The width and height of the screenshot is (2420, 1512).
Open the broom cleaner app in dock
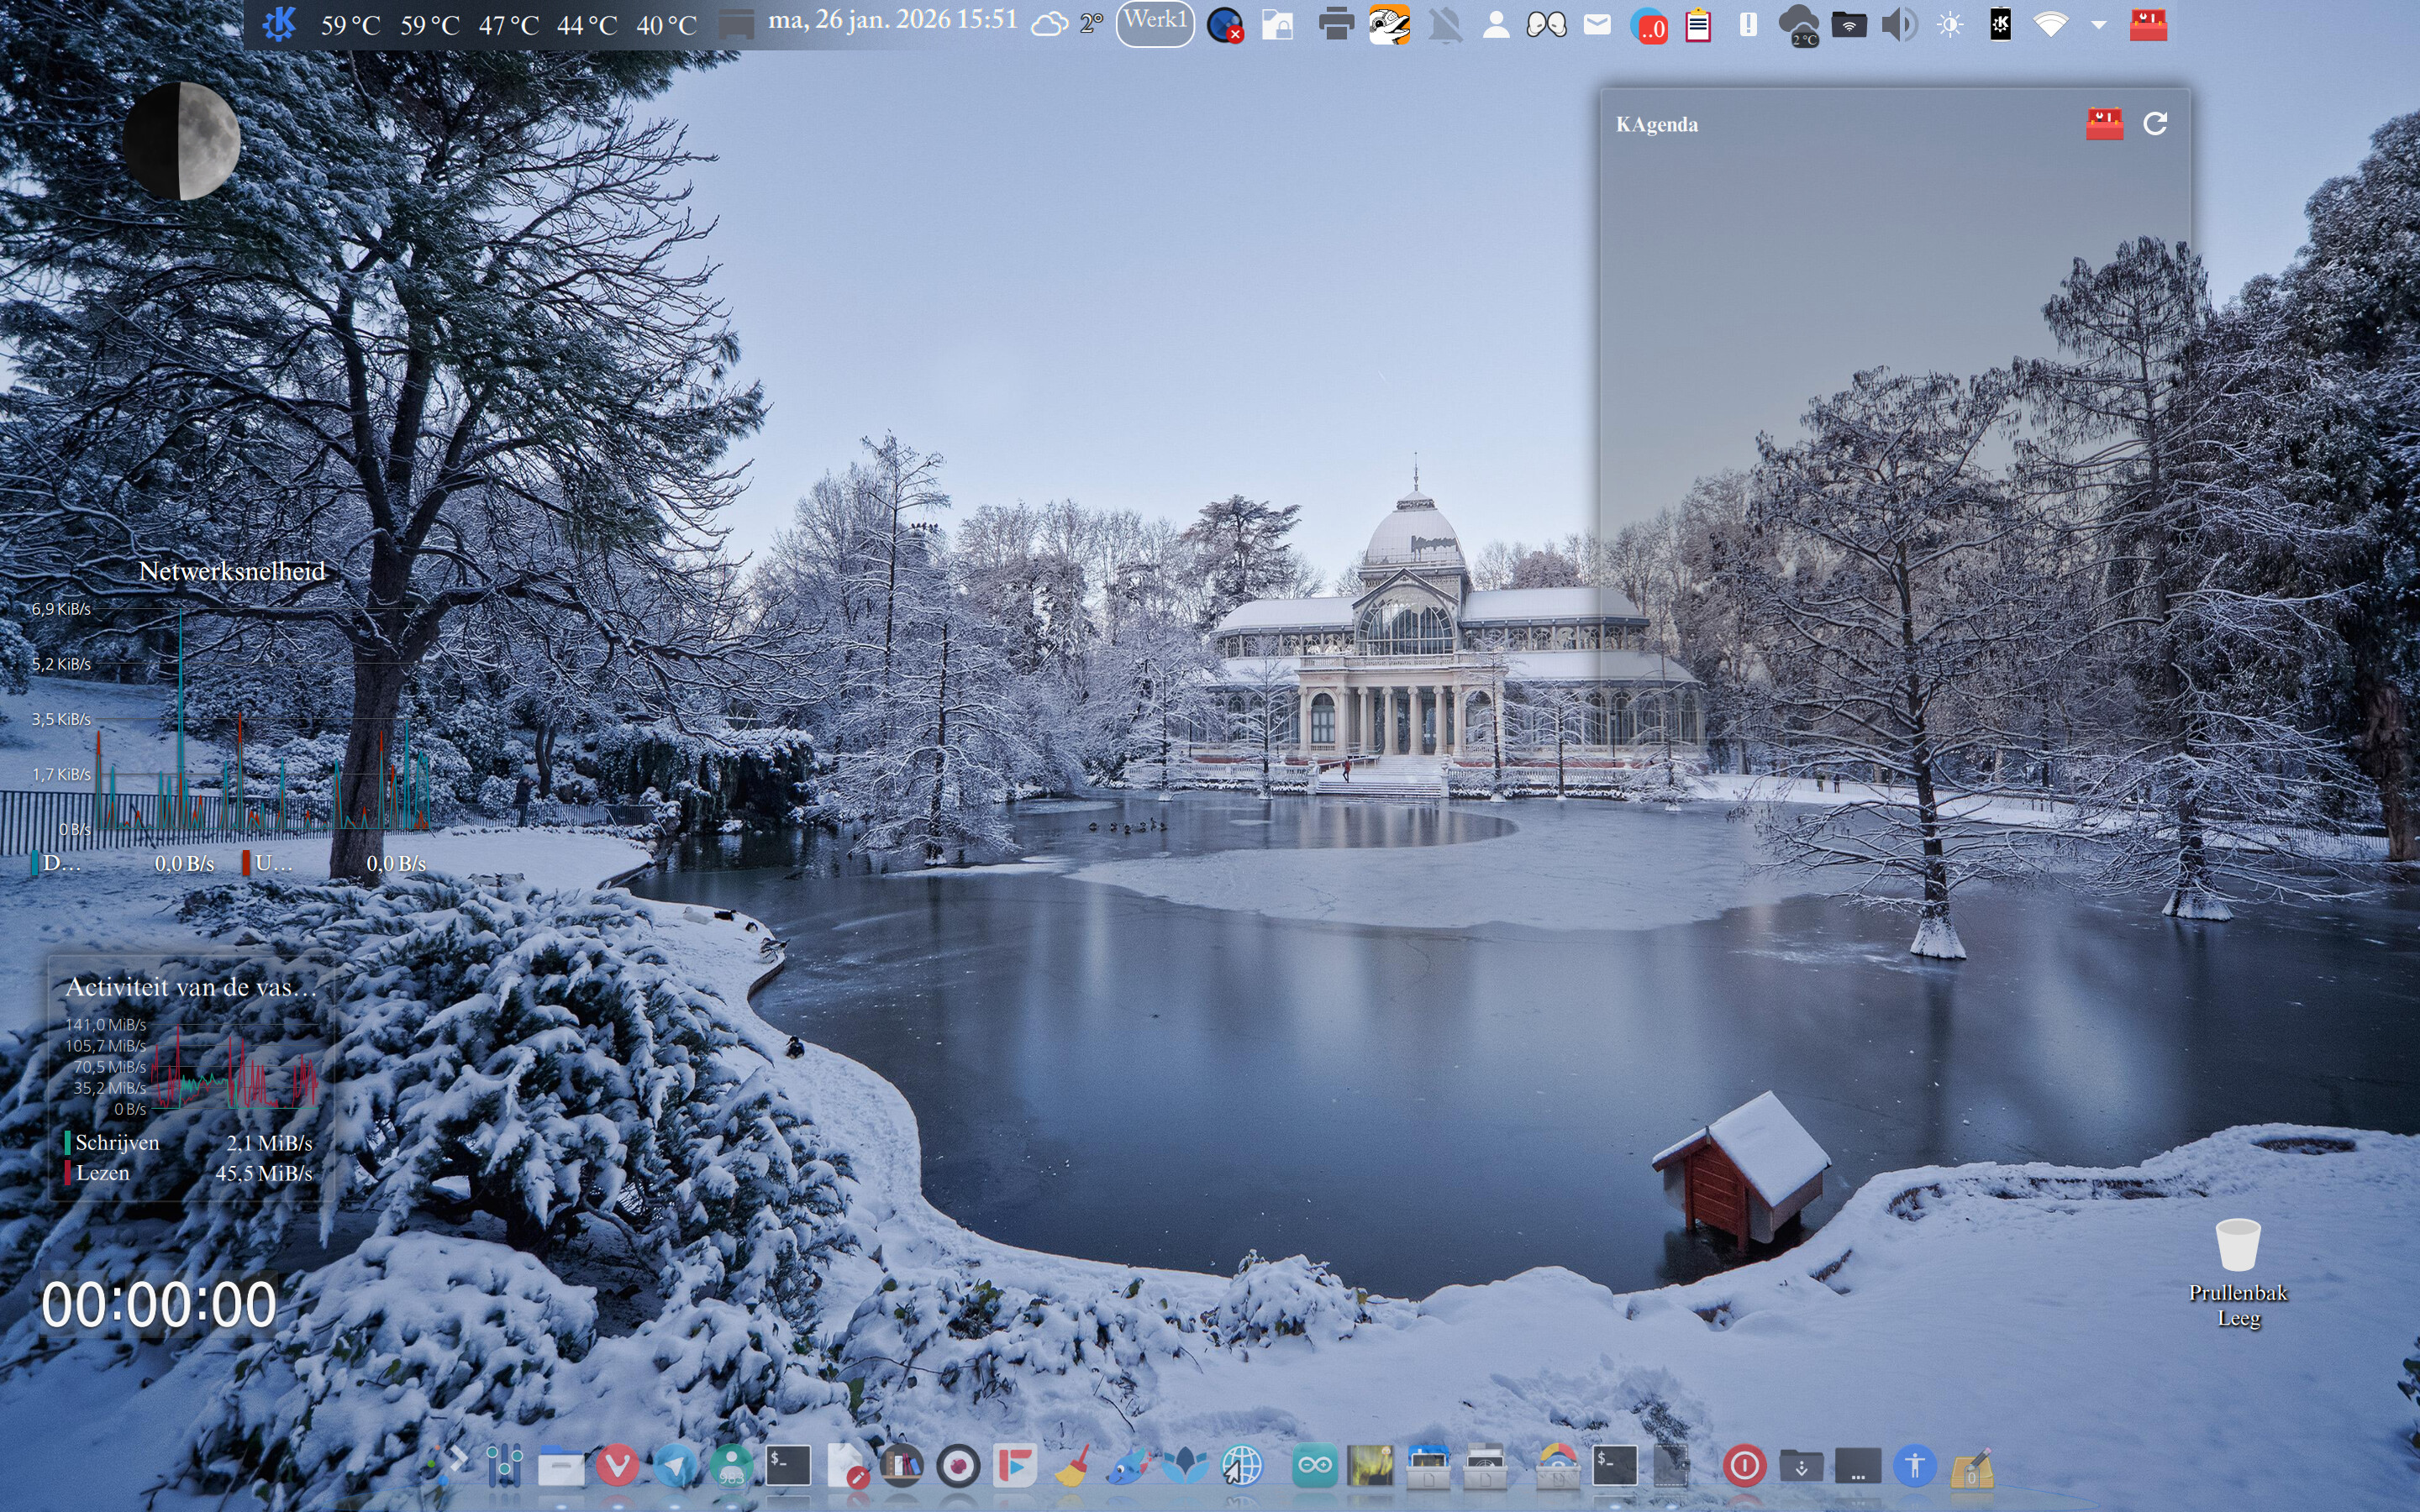point(1073,1466)
